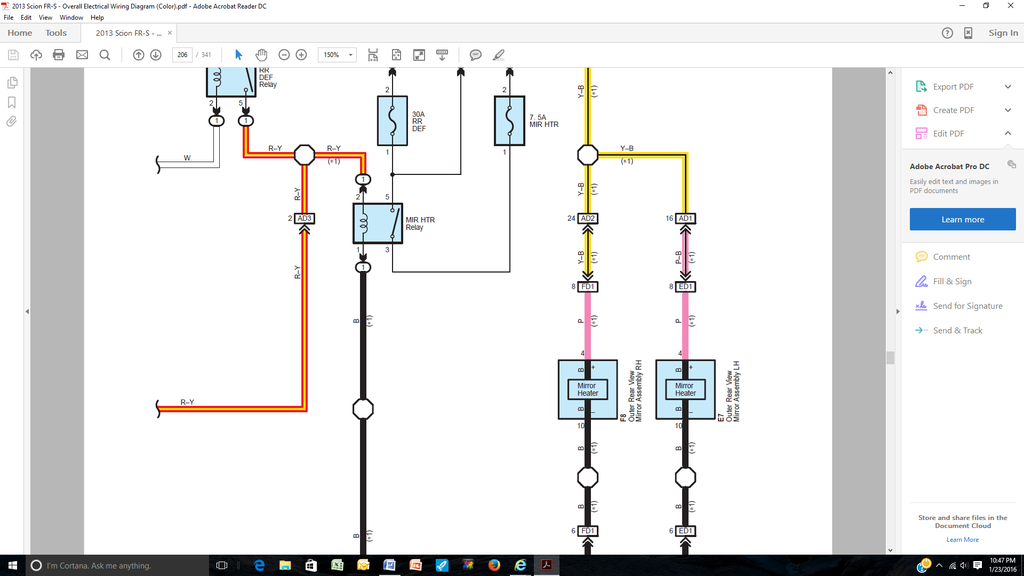1024x576 pixels.
Task: Click the page number input field
Action: [x=182, y=54]
